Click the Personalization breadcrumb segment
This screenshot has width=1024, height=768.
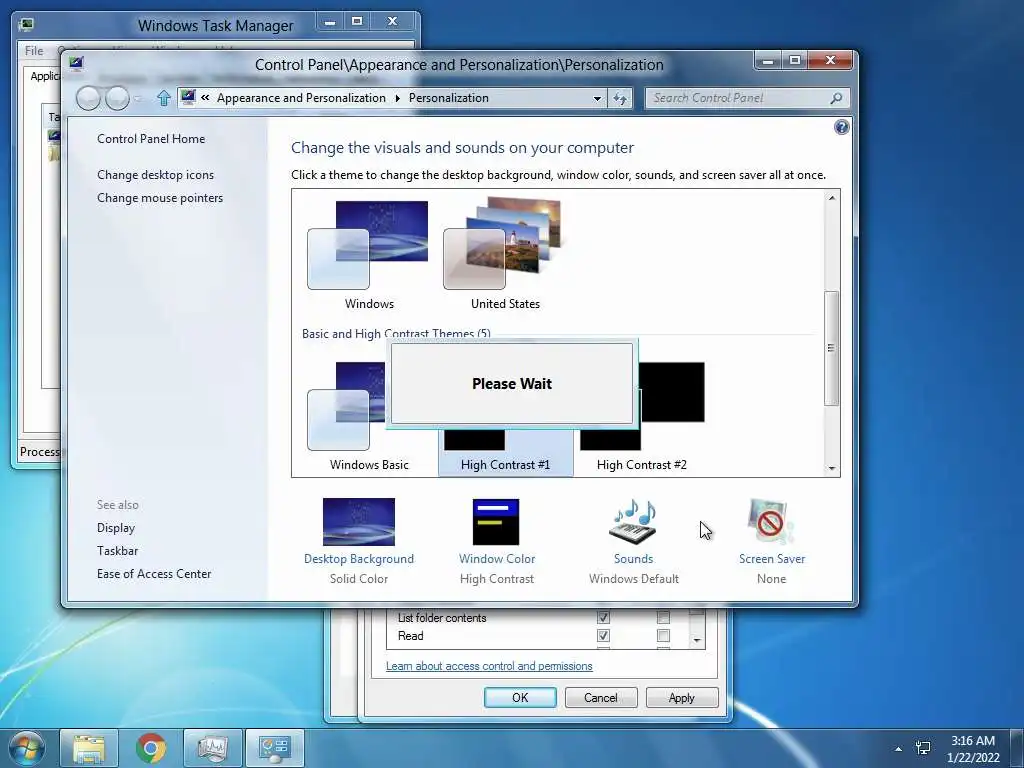[x=449, y=98]
